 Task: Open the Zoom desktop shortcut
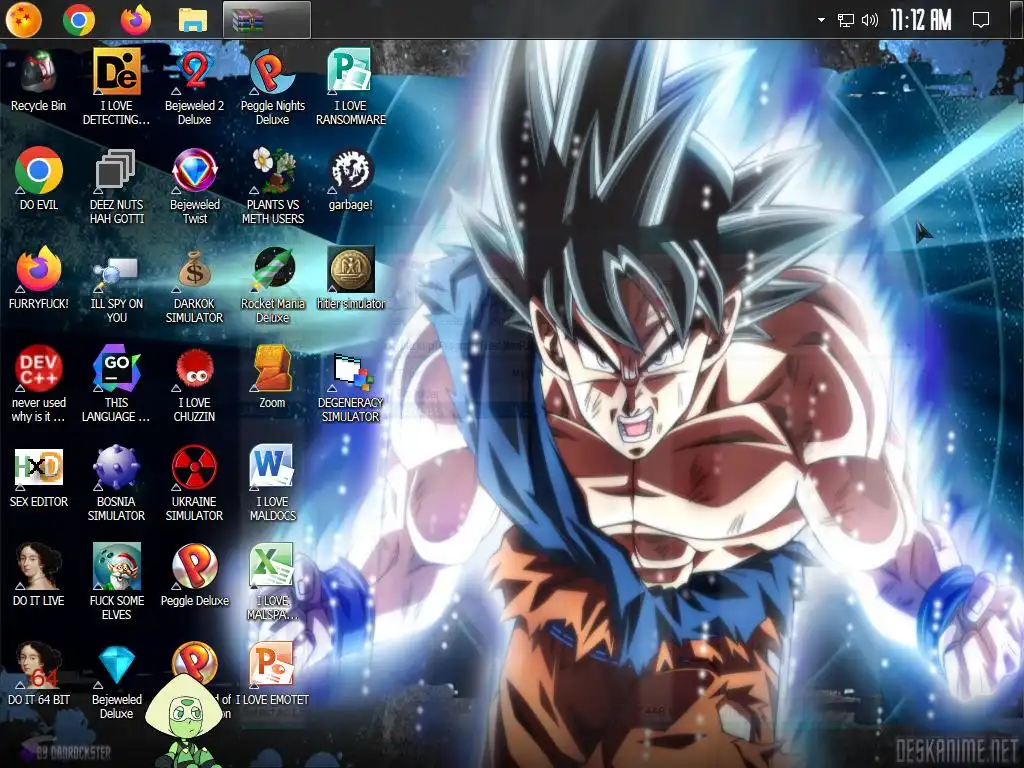(272, 377)
